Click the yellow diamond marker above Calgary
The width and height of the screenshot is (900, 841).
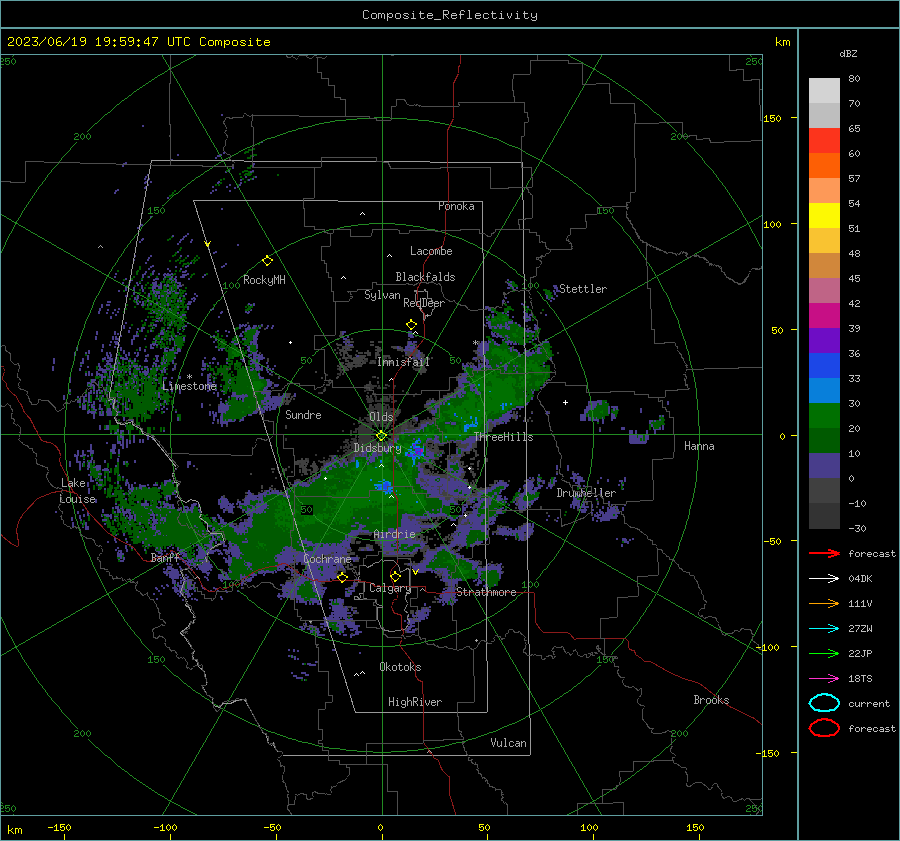coord(395,576)
